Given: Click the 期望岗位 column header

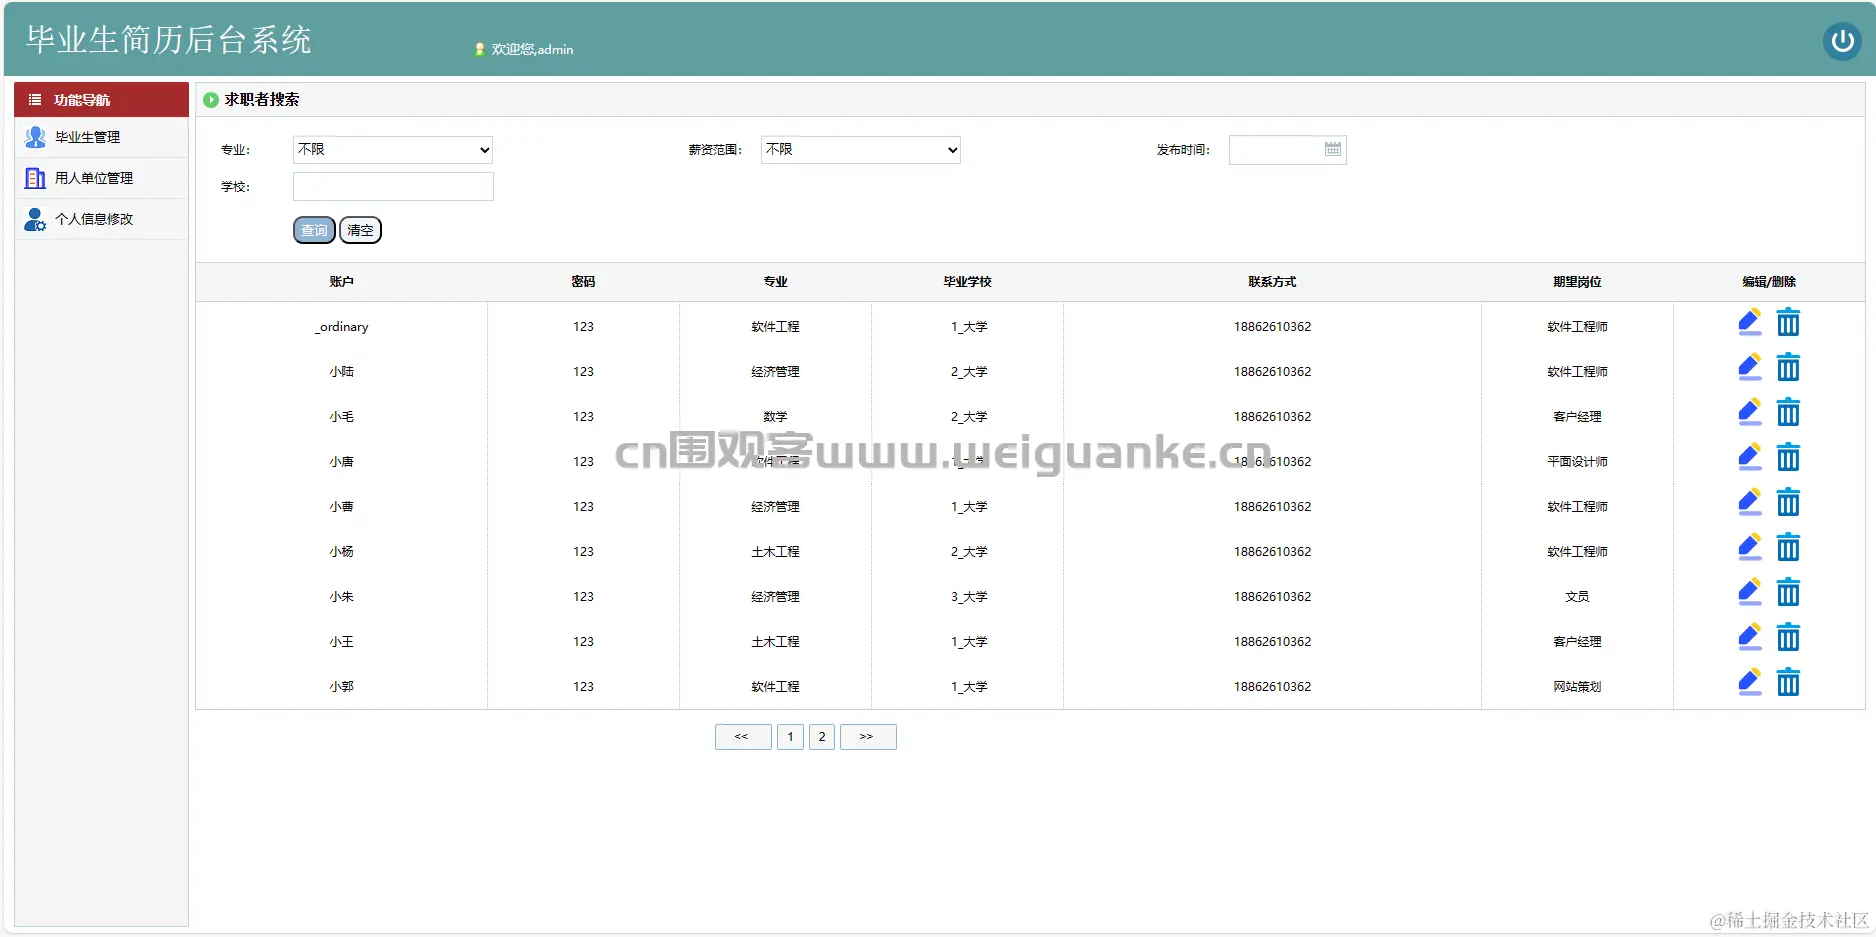Looking at the screenshot, I should [1577, 282].
